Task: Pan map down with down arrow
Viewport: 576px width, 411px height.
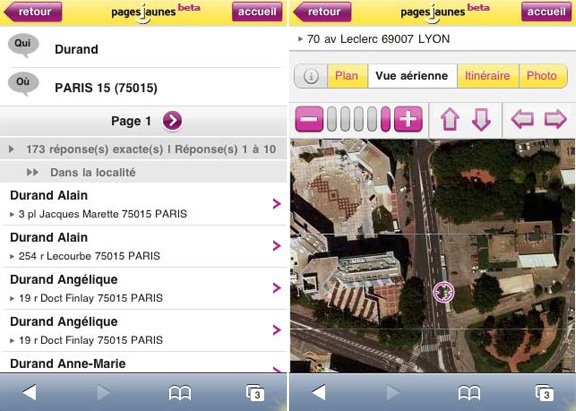Action: [481, 119]
